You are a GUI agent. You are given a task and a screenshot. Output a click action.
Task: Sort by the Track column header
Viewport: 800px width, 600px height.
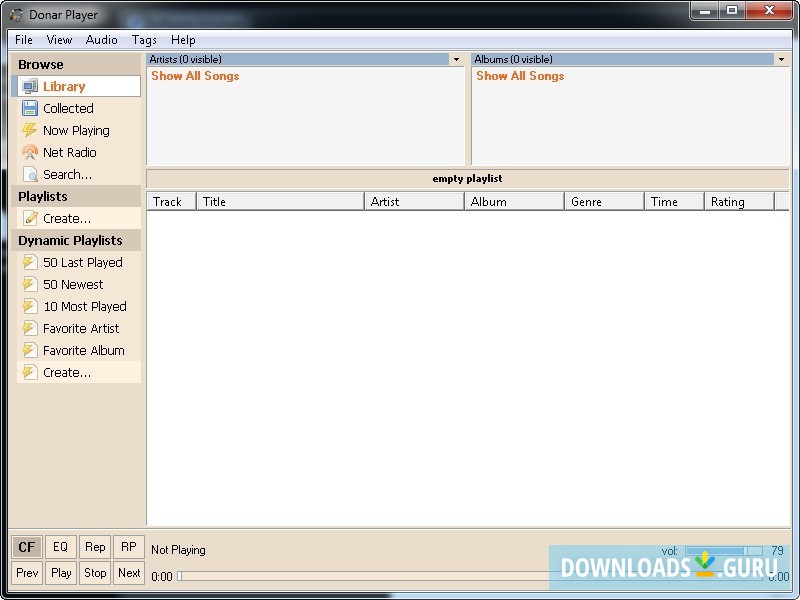pos(171,202)
